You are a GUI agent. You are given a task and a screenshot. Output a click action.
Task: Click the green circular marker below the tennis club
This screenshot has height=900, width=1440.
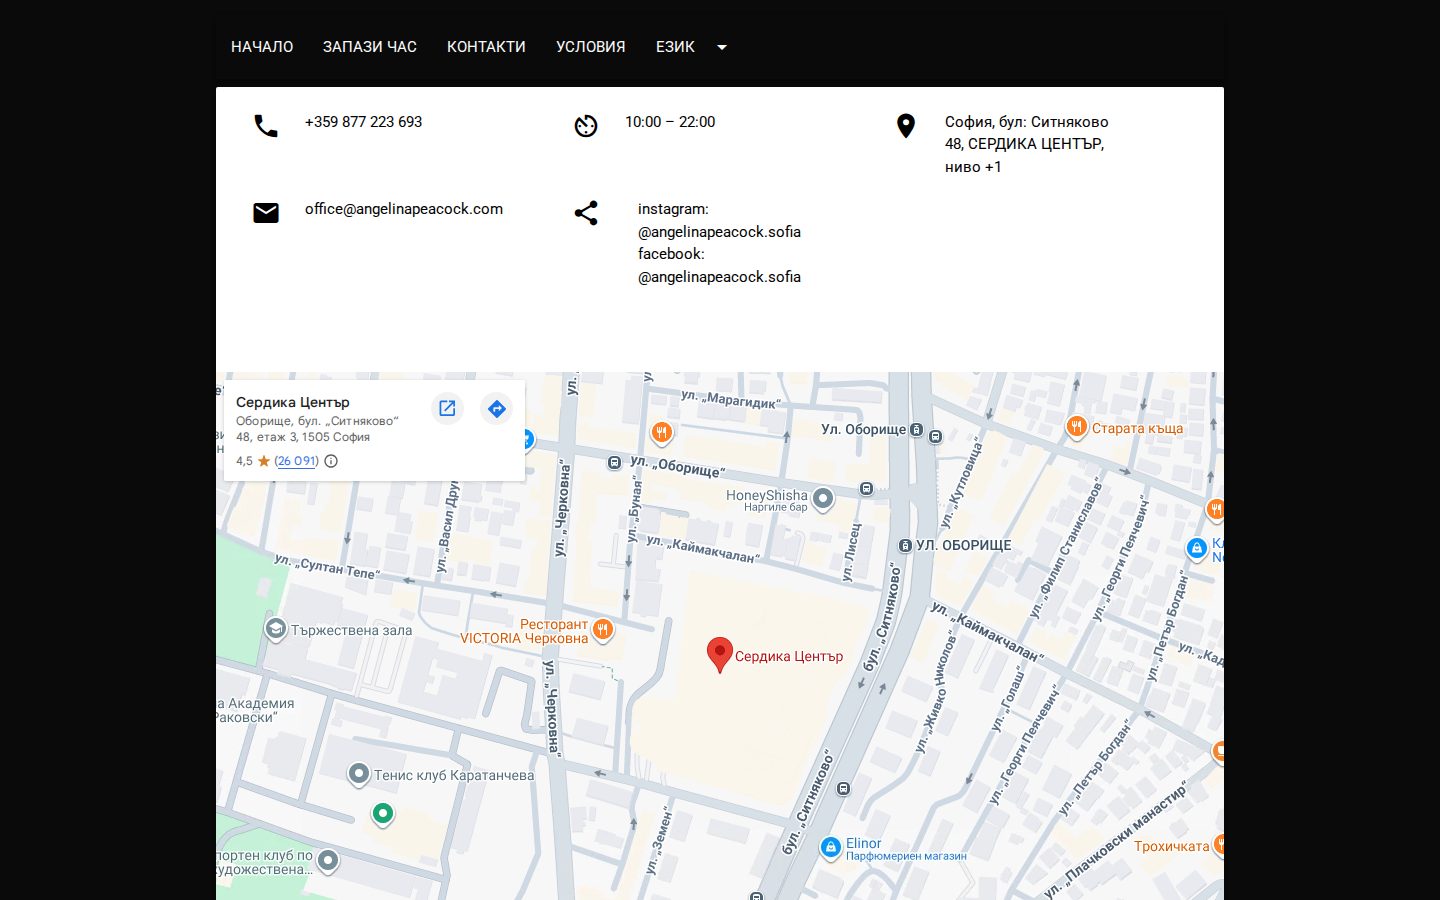(x=382, y=814)
